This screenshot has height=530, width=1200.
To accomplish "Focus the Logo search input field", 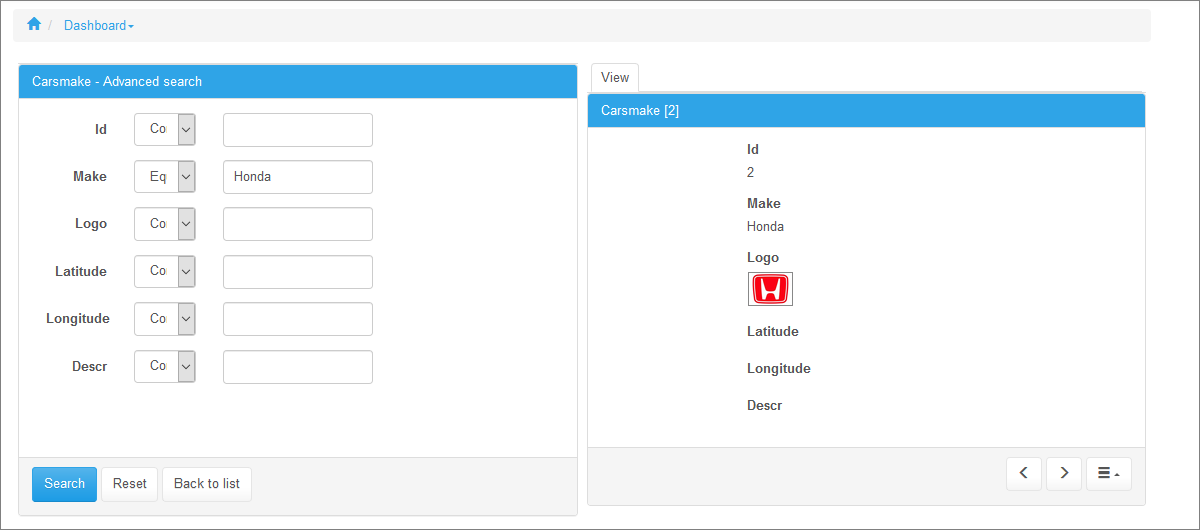I will [x=298, y=224].
